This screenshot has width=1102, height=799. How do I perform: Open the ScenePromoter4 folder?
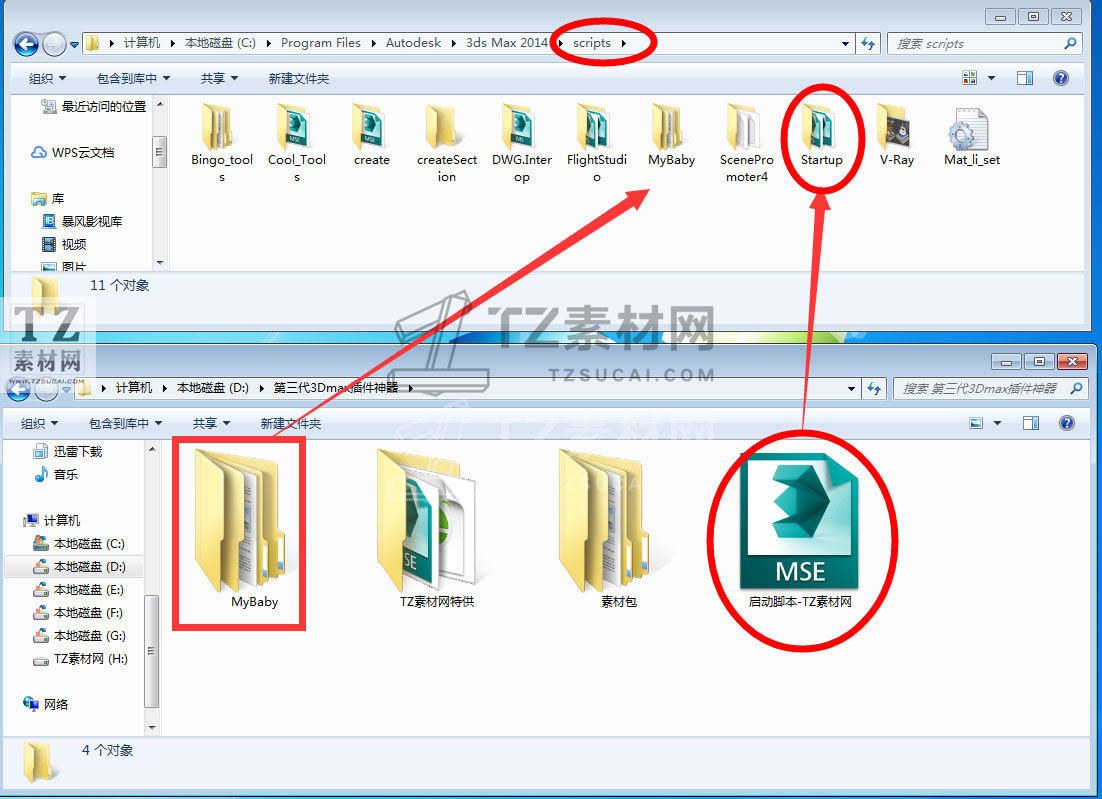pyautogui.click(x=746, y=143)
